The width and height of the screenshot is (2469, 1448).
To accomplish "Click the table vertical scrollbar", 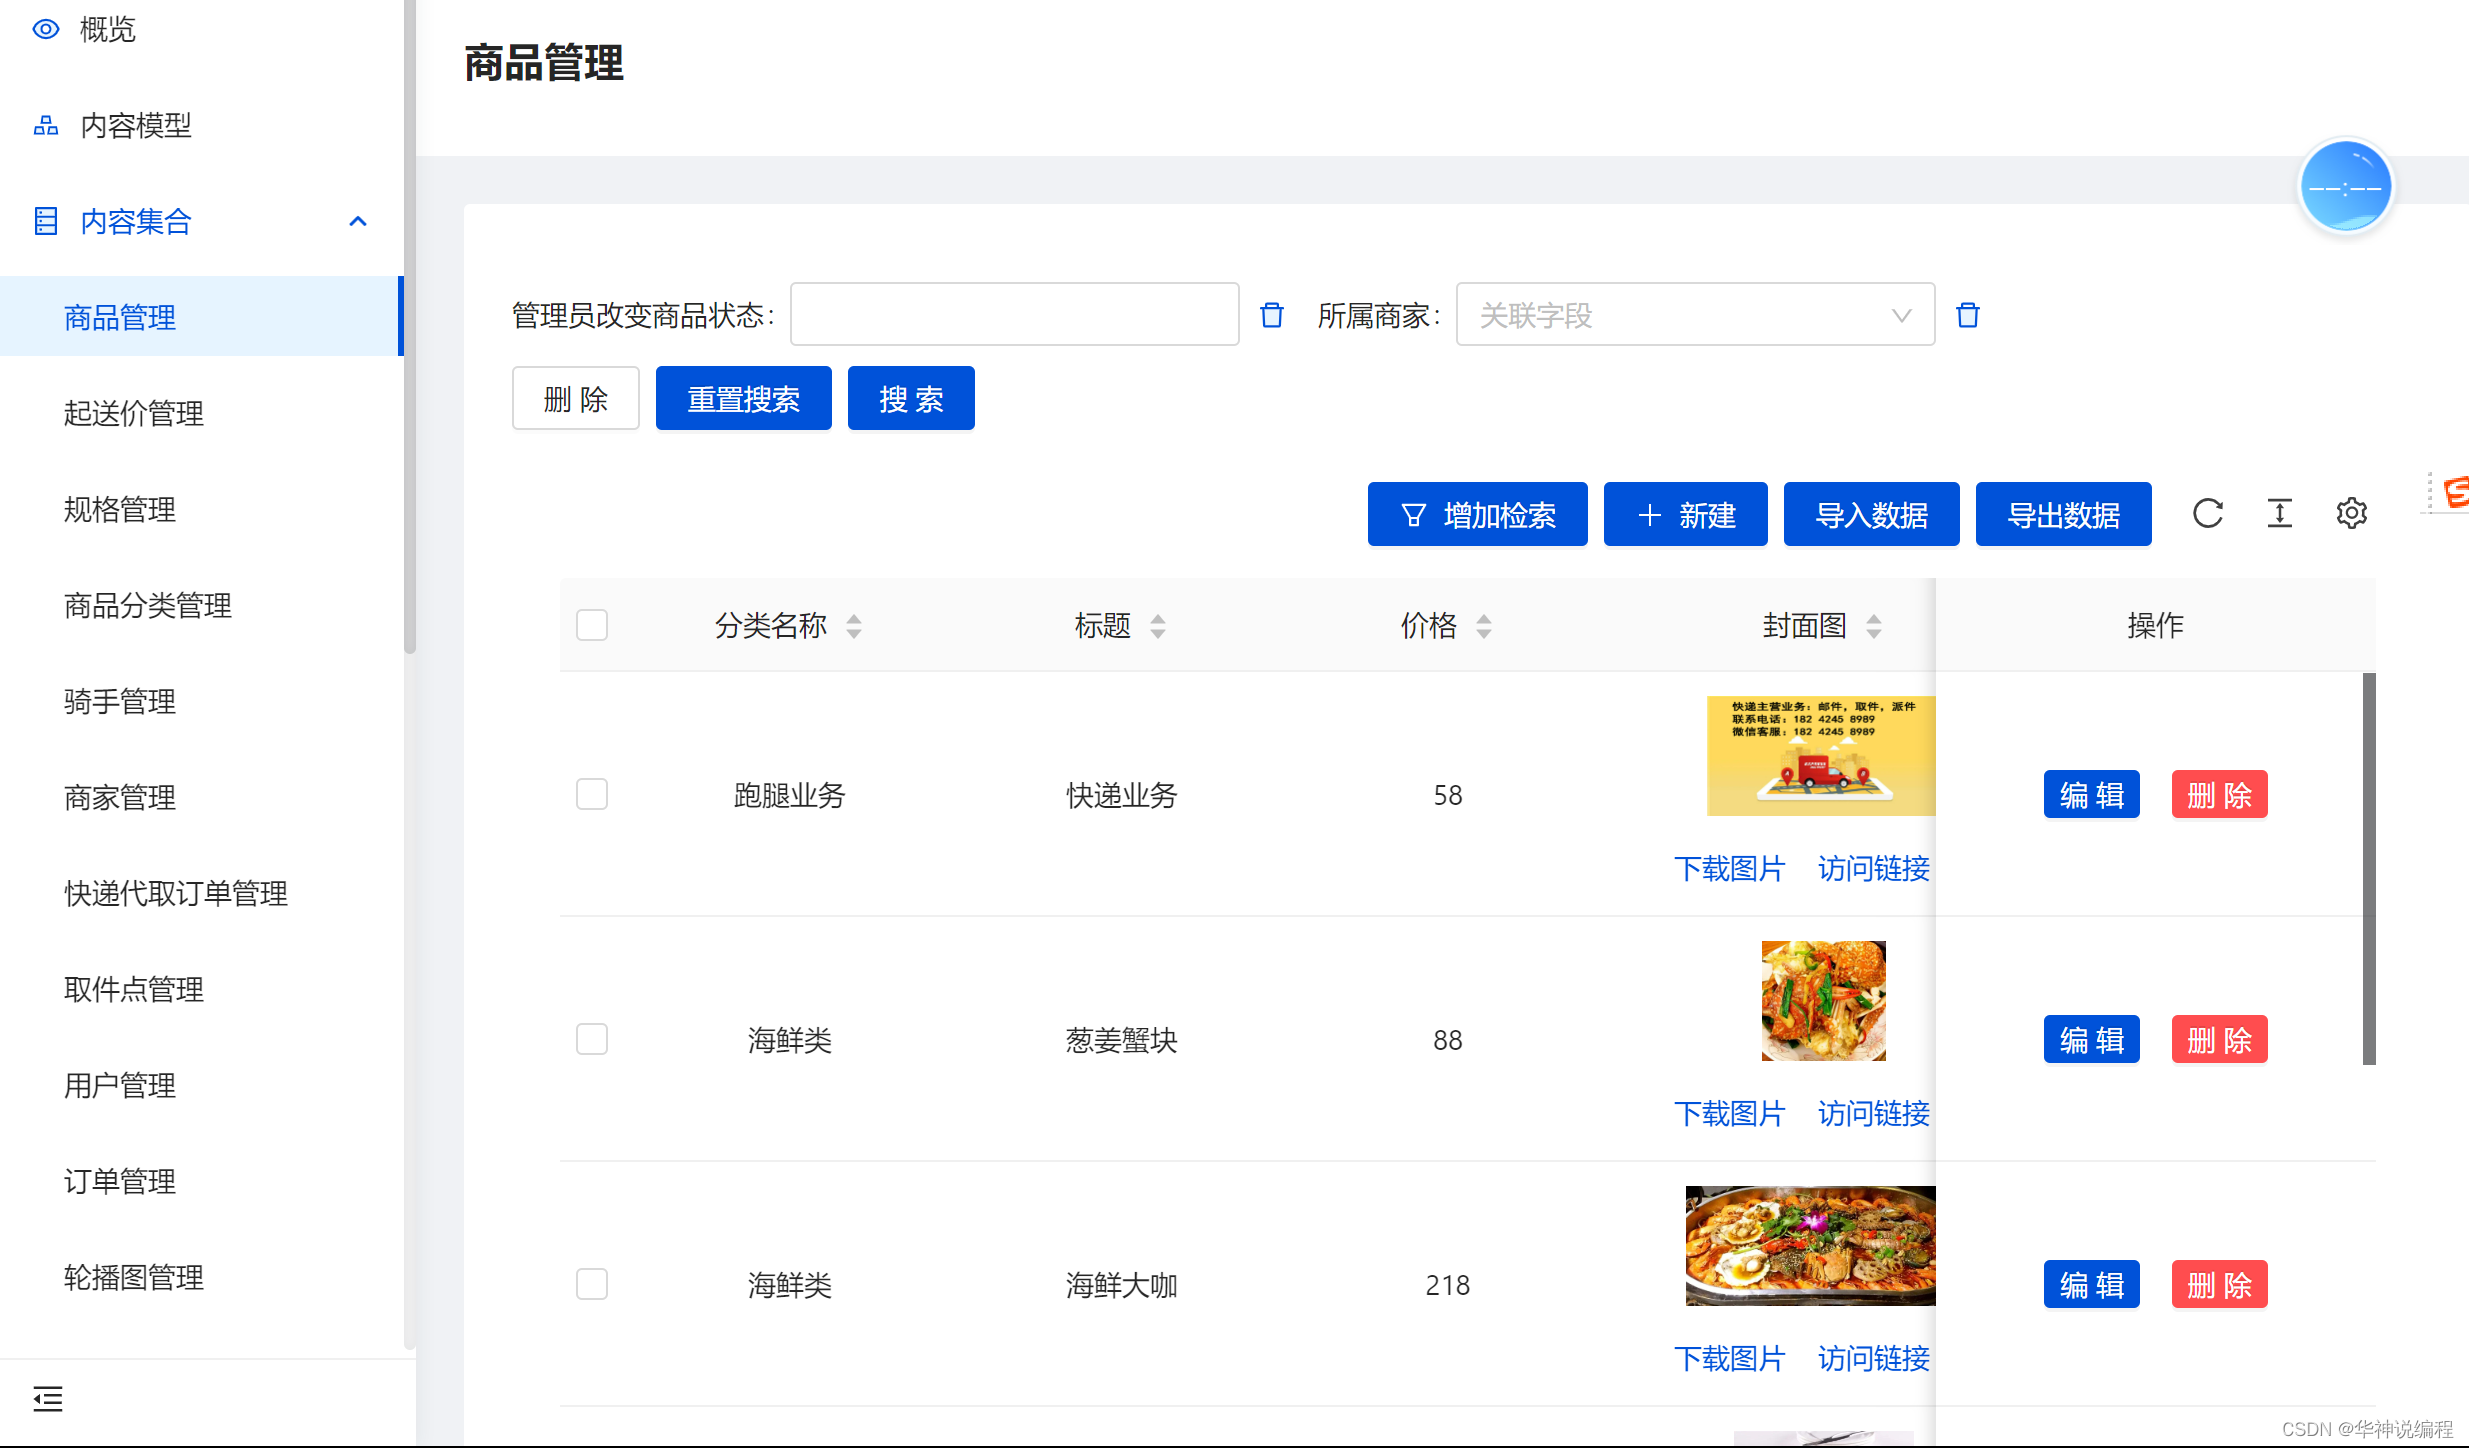I will (x=2368, y=868).
